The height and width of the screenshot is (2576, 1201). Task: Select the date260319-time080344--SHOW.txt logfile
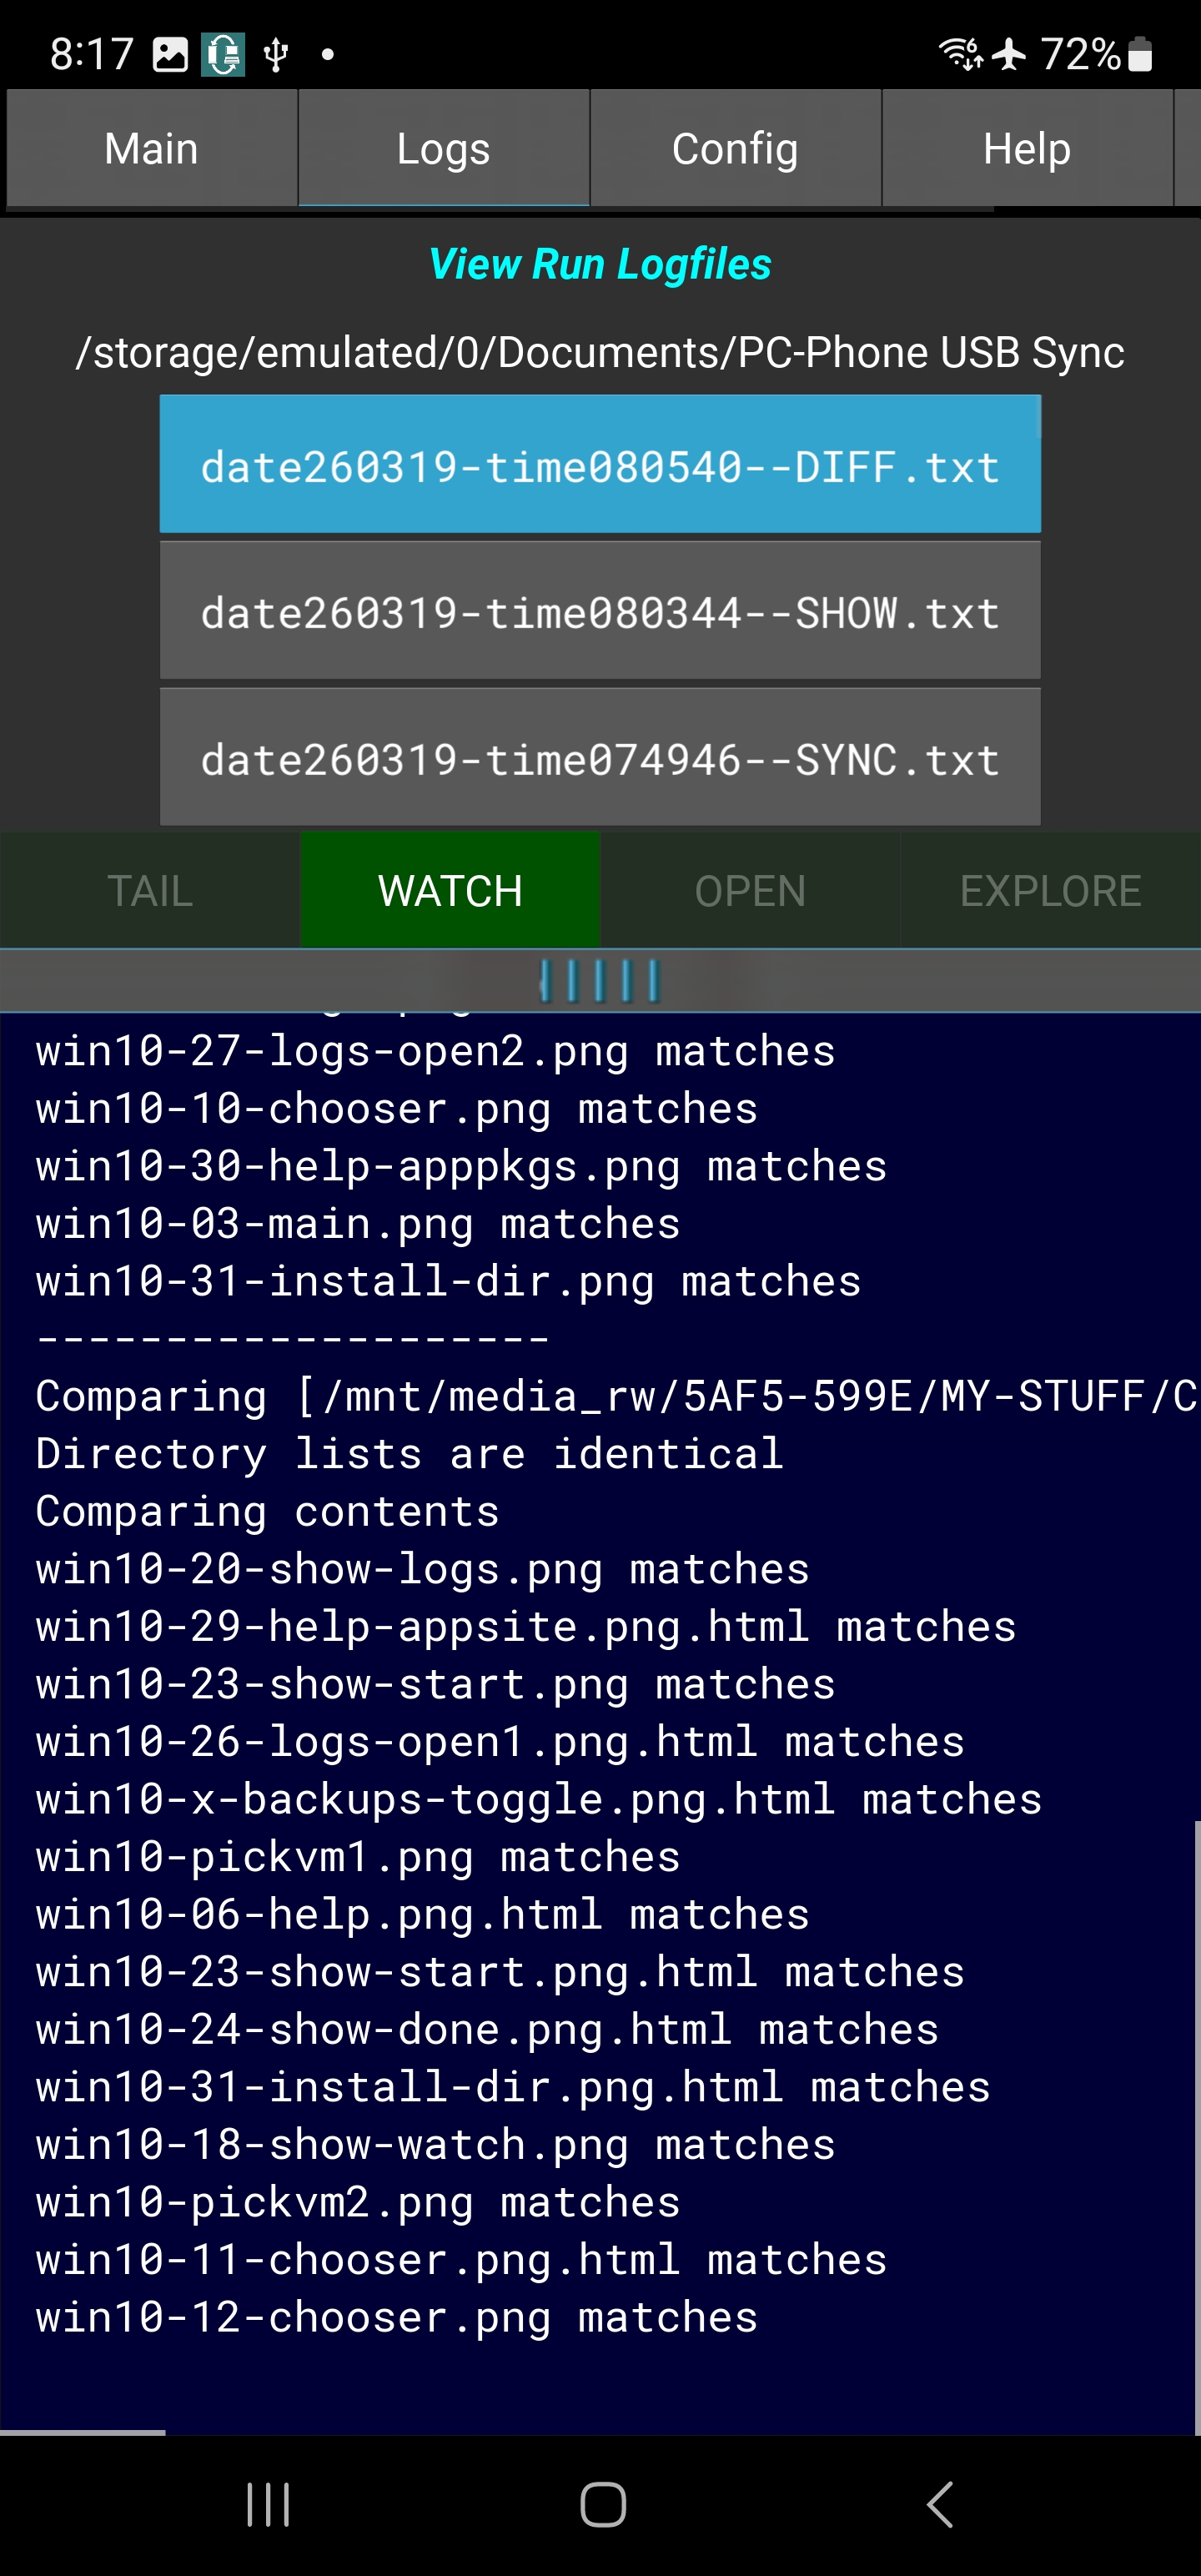(600, 611)
